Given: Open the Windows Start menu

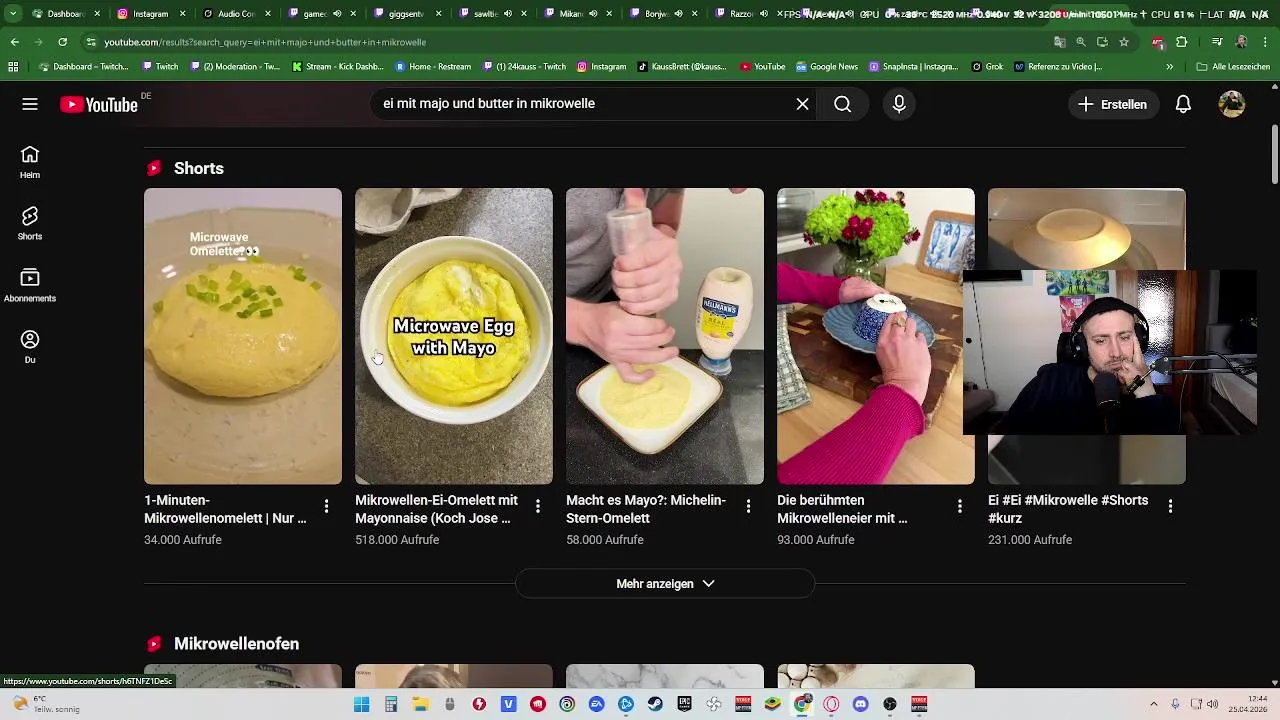Looking at the screenshot, I should 362,704.
